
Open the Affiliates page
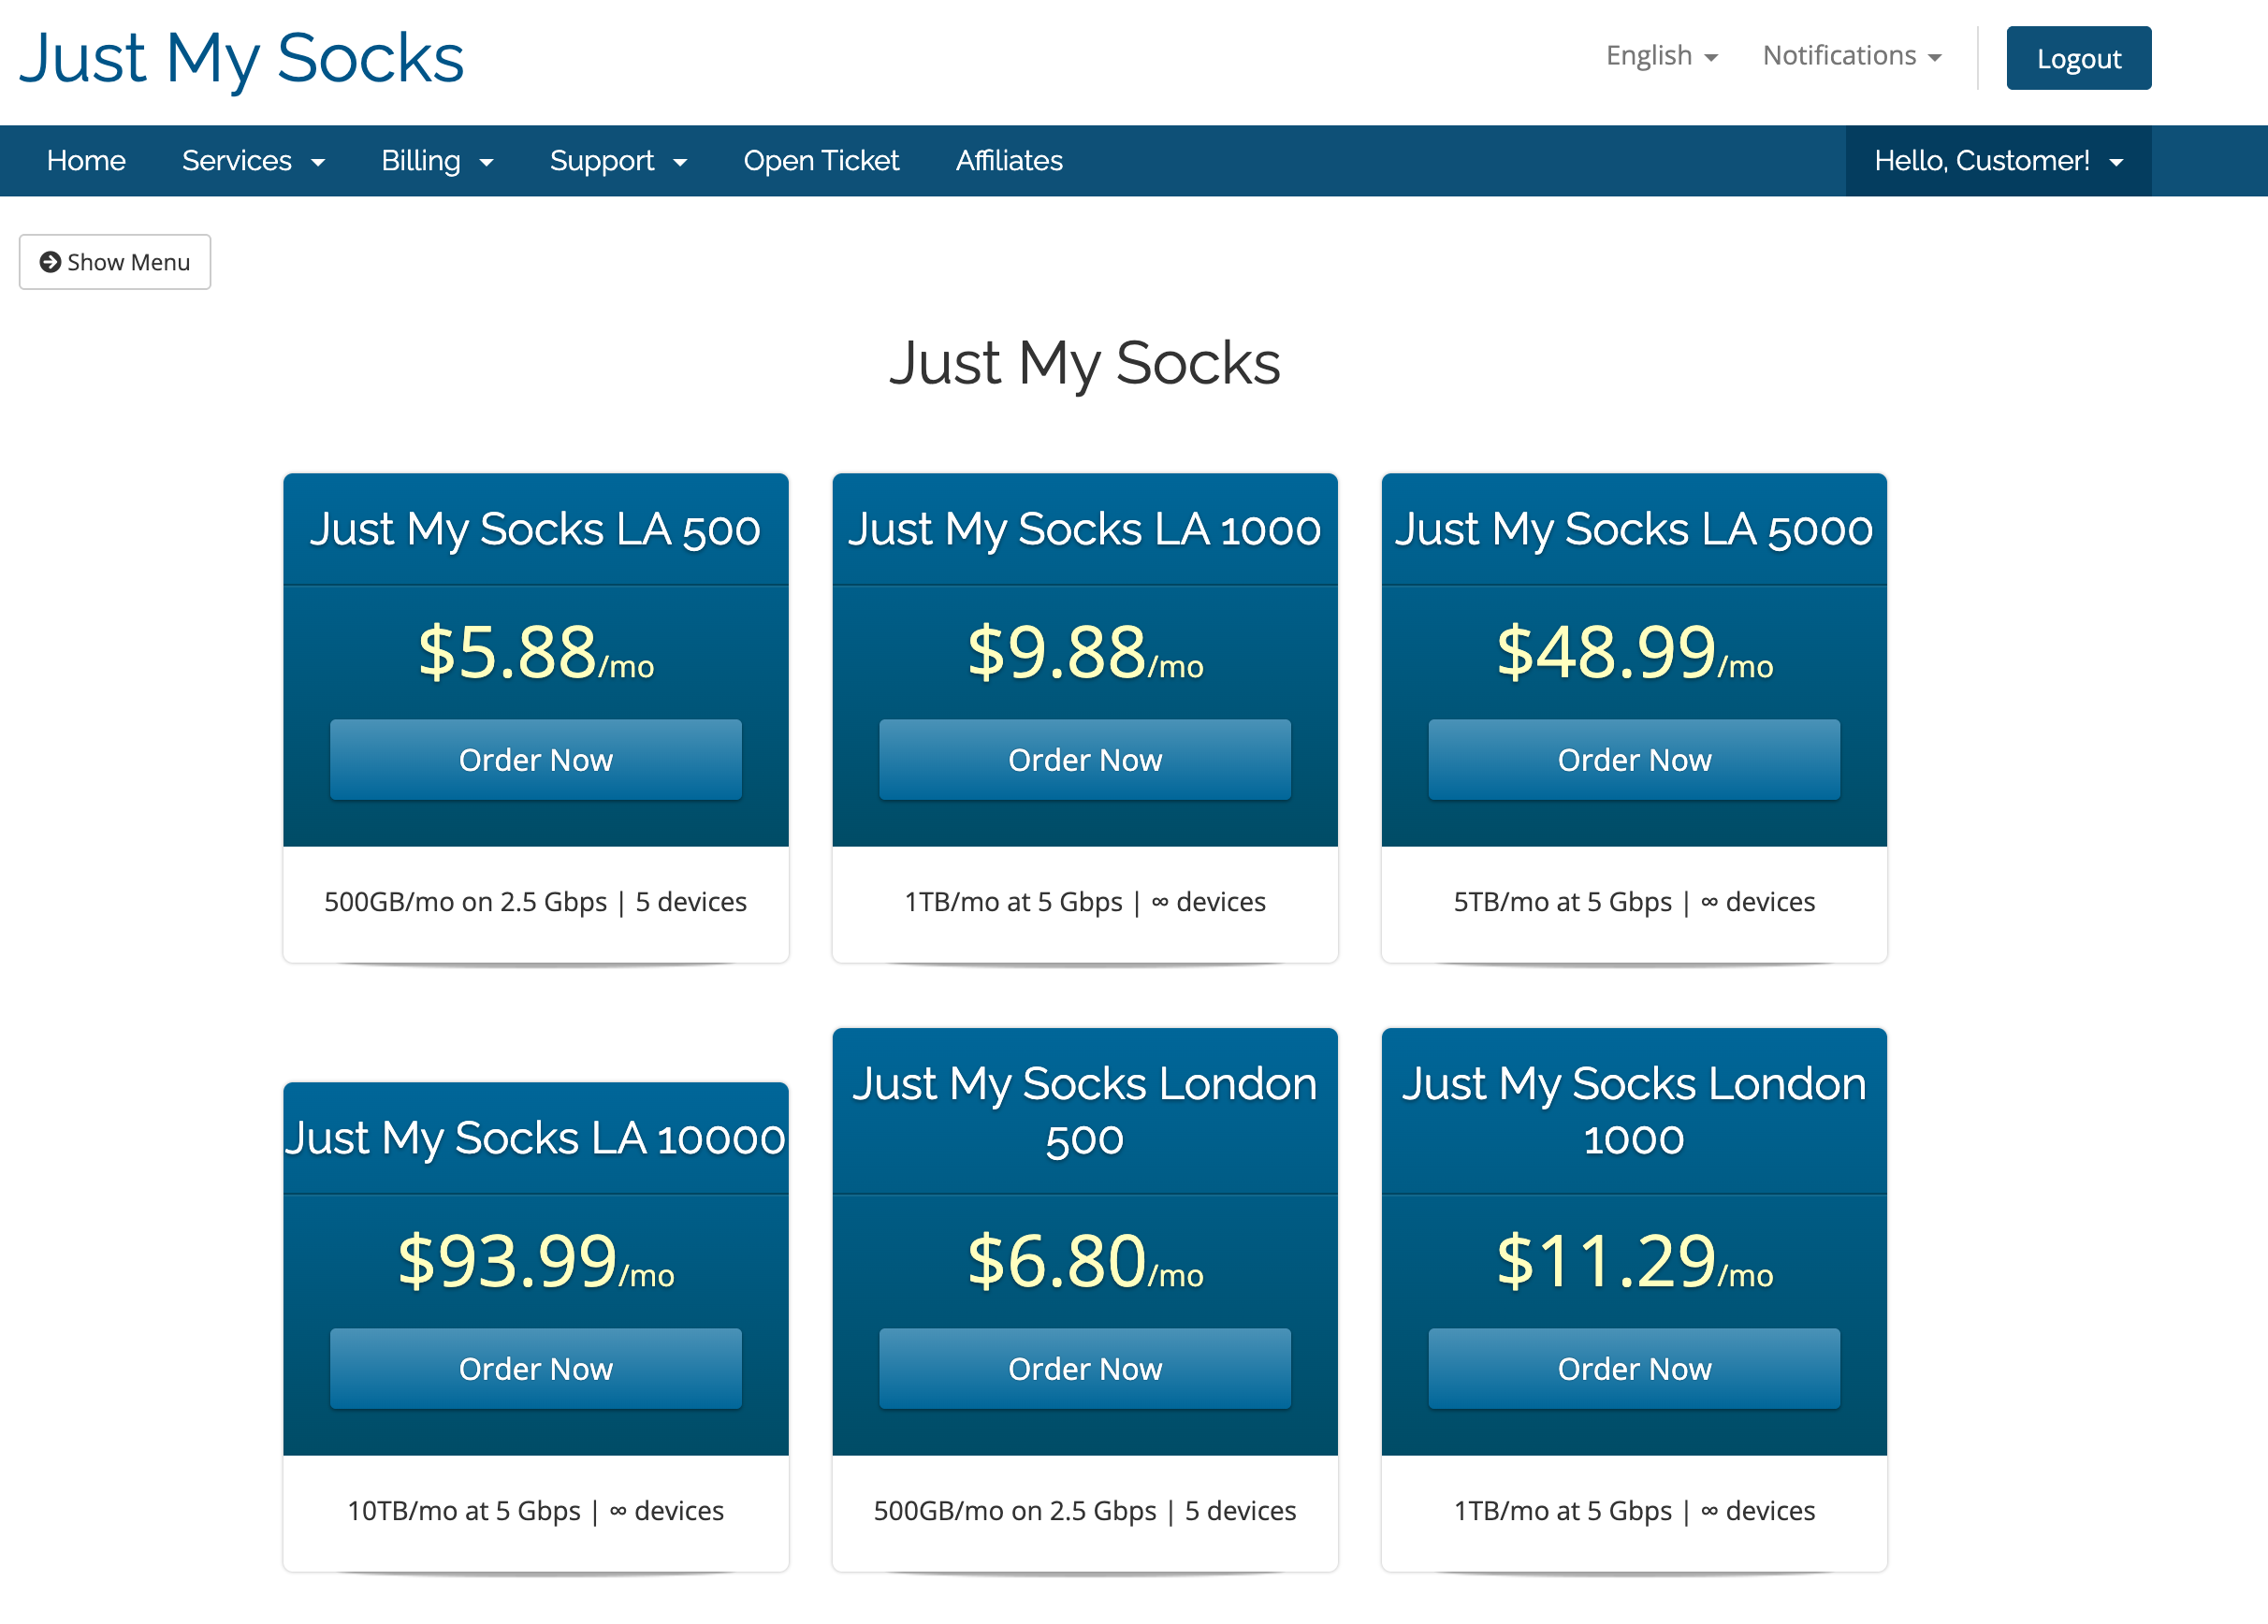1009,161
